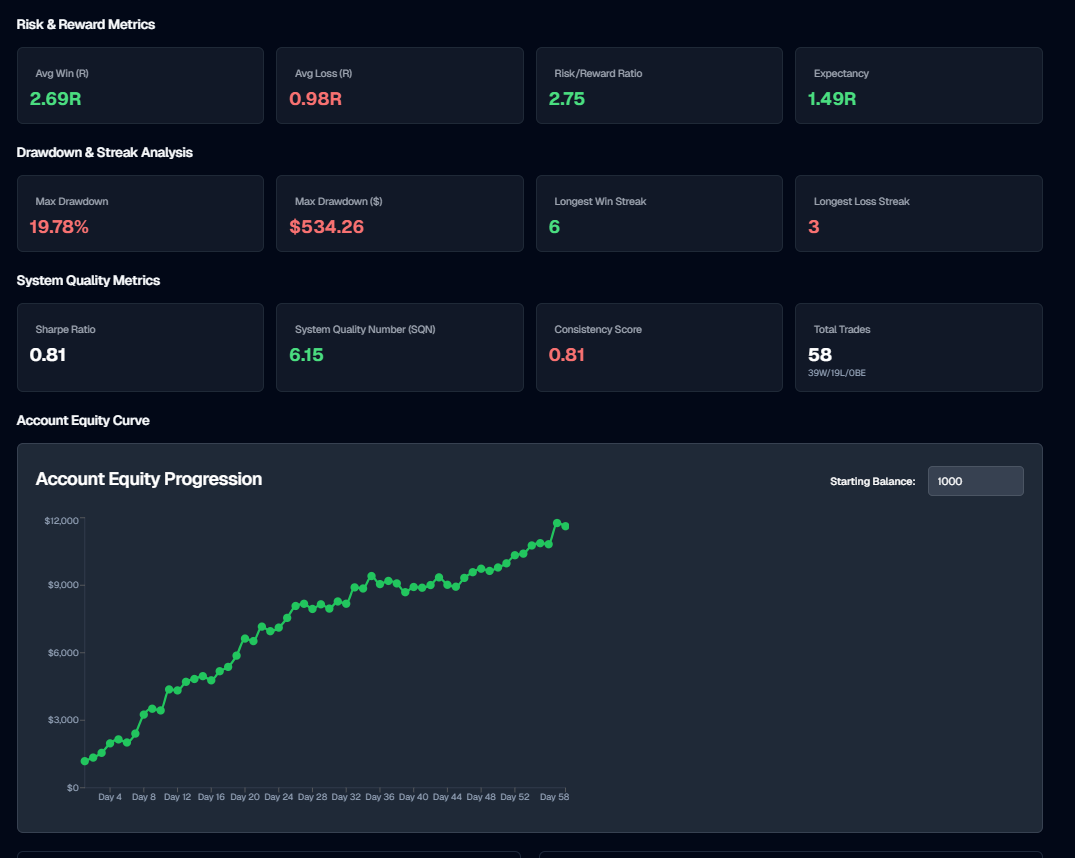Click the Max Drawdown ($) card showing $534.26
The image size is (1075, 858).
(x=399, y=213)
